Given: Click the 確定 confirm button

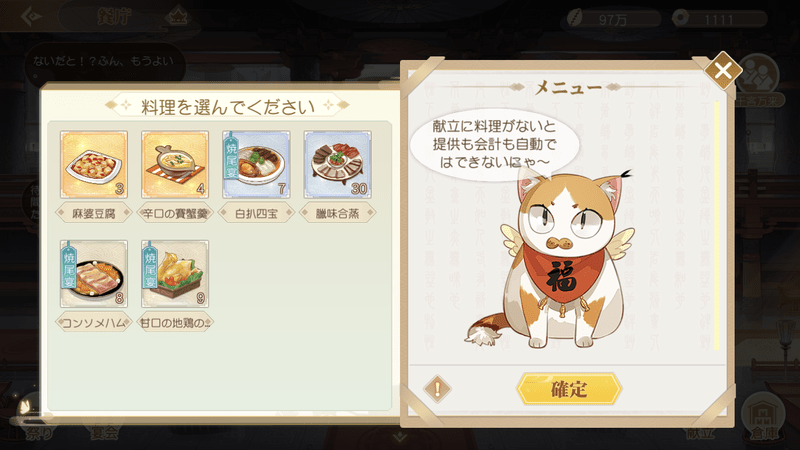Looking at the screenshot, I should coord(569,389).
